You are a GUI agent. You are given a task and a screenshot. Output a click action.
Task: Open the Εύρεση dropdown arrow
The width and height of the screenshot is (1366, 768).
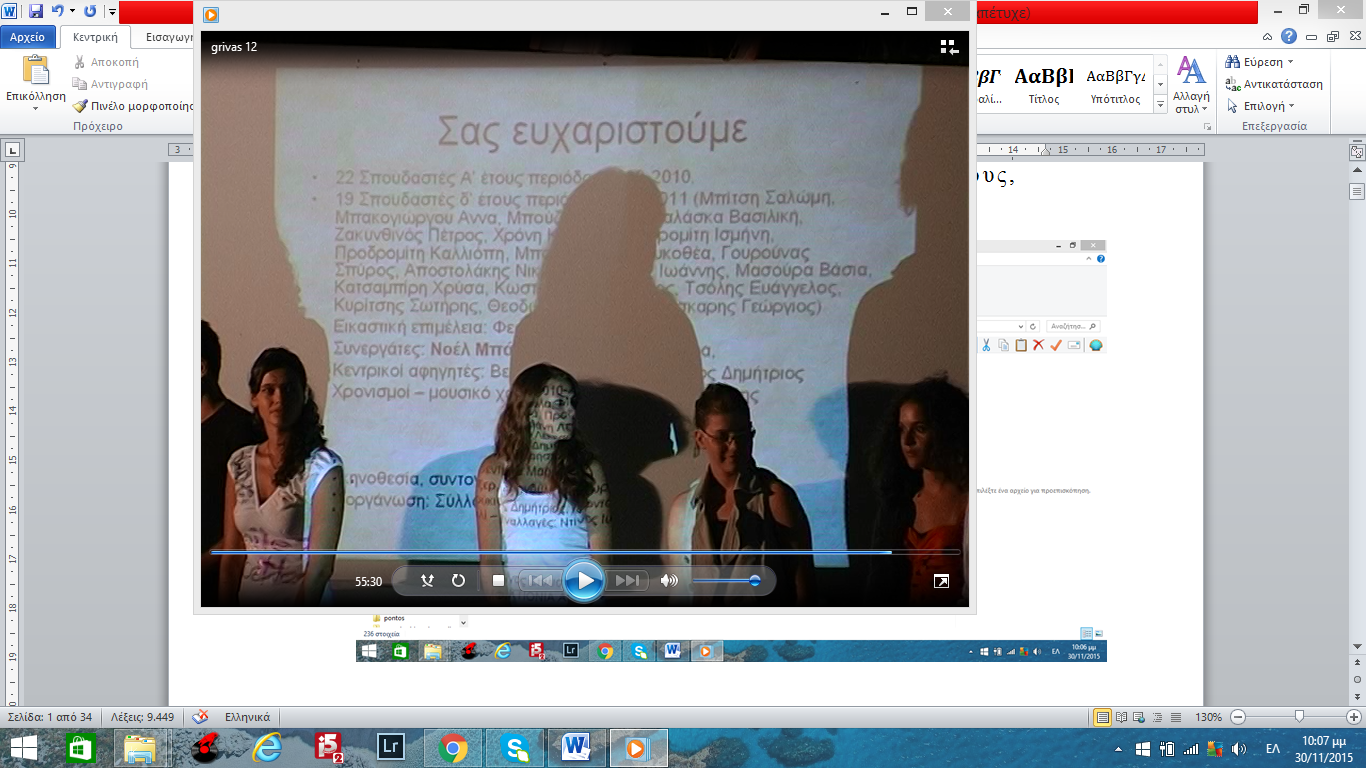[x=1291, y=62]
